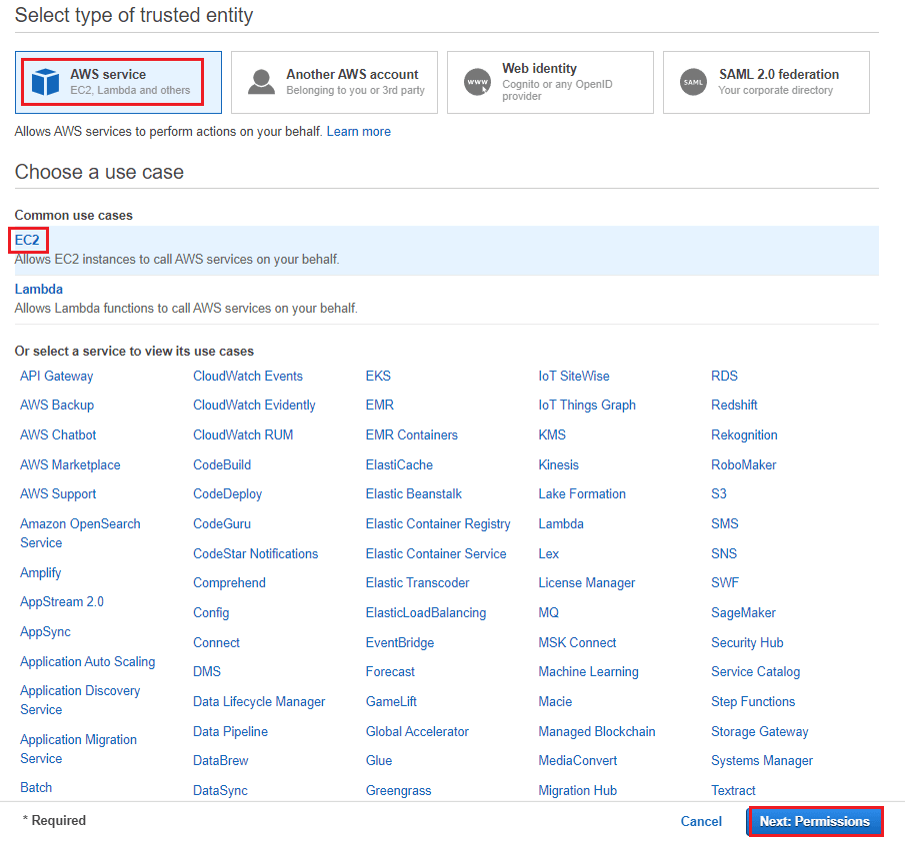
Task: Open the Learn more link
Action: 358,131
